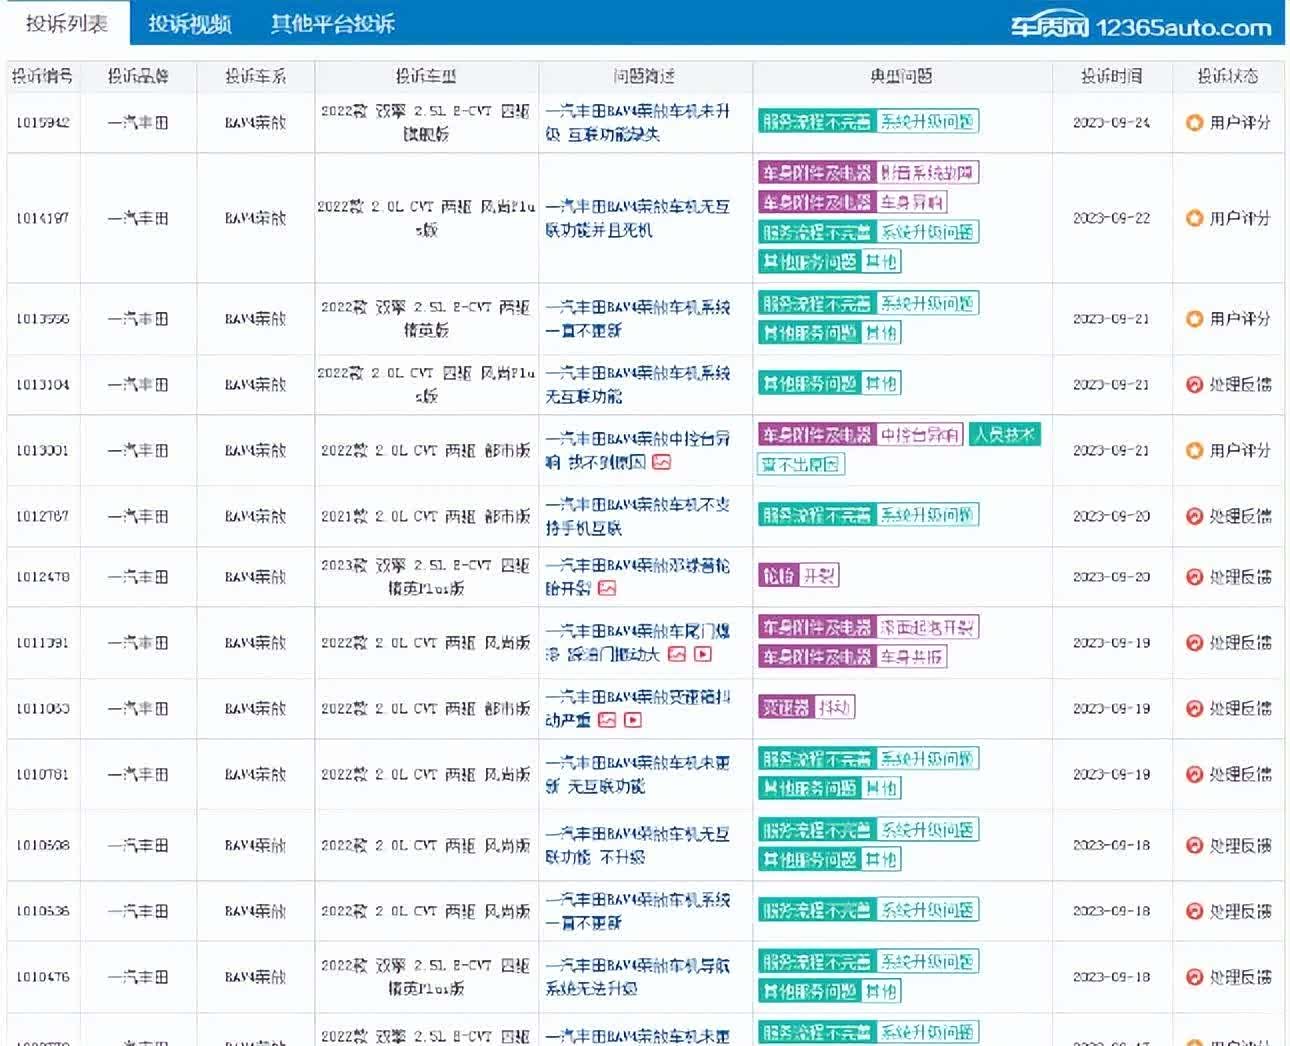Click the 2023-09-20 date in row 1012787
The height and width of the screenshot is (1046, 1290).
(1111, 517)
